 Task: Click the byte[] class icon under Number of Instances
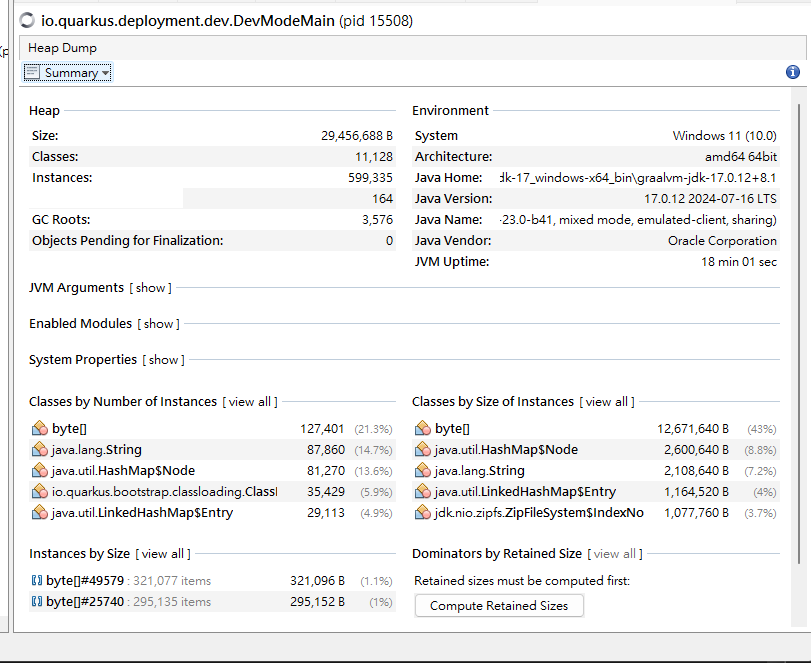pyautogui.click(x=40, y=429)
